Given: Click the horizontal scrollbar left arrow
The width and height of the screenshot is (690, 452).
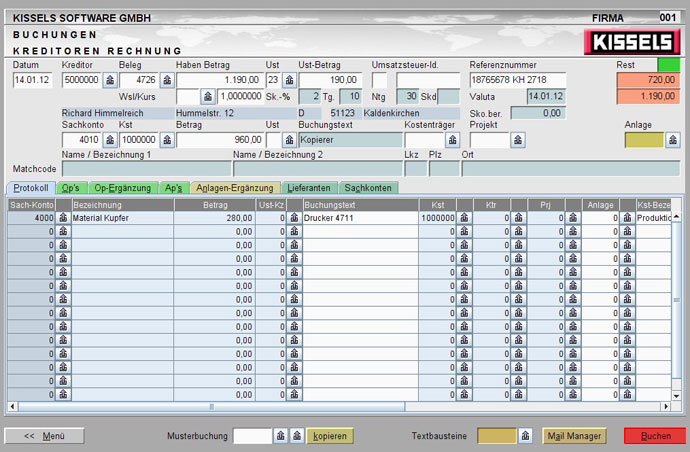Looking at the screenshot, I should [x=12, y=406].
